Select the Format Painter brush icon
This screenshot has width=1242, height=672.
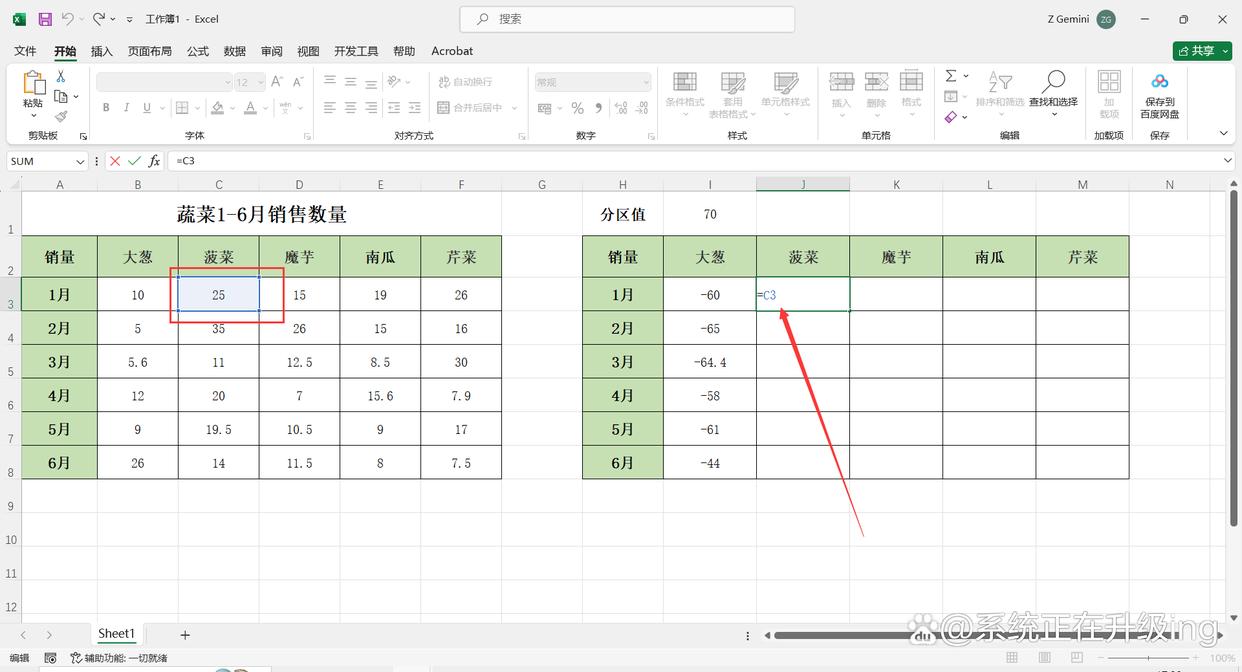coord(61,115)
